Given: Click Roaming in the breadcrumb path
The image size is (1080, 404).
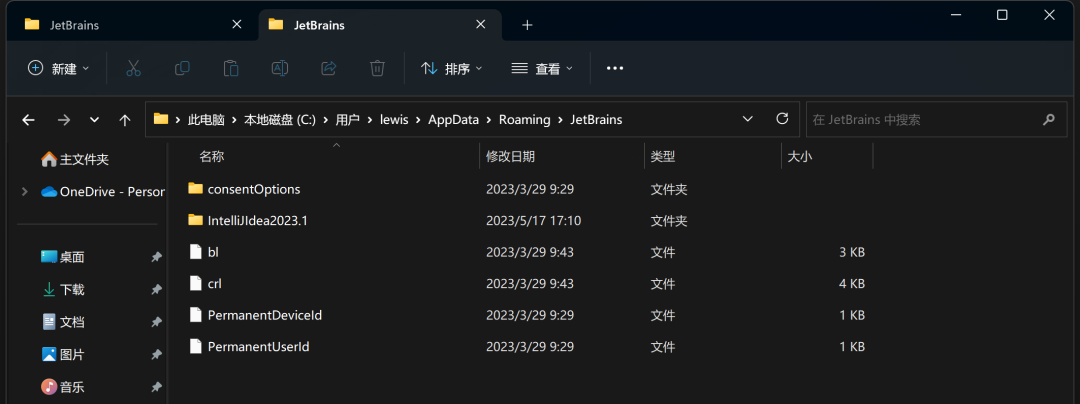Looking at the screenshot, I should (x=525, y=120).
